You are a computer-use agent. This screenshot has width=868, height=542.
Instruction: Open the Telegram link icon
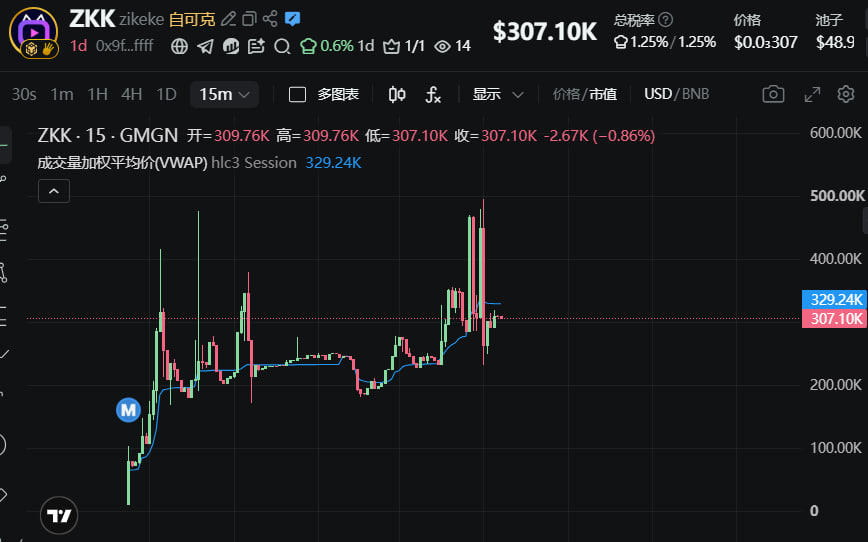tap(205, 46)
